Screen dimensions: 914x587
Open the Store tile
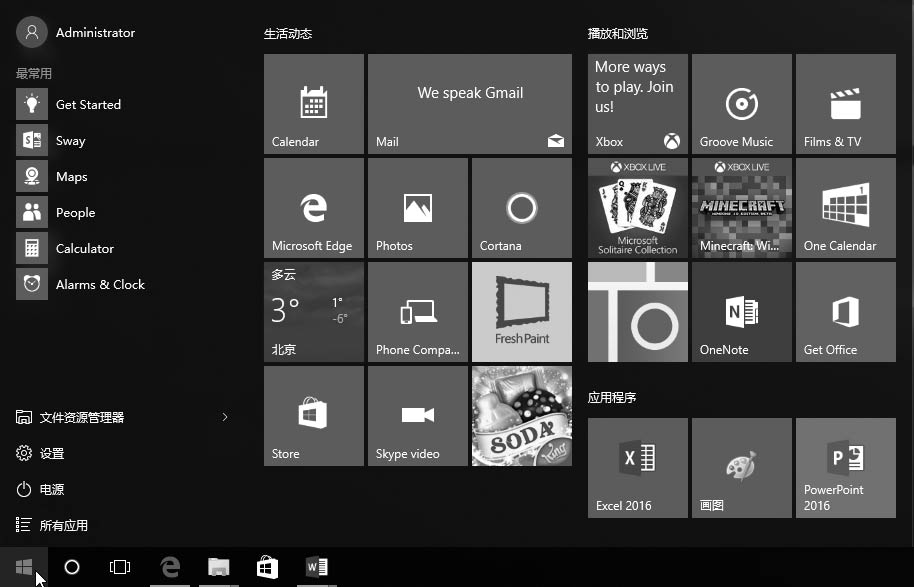point(313,415)
